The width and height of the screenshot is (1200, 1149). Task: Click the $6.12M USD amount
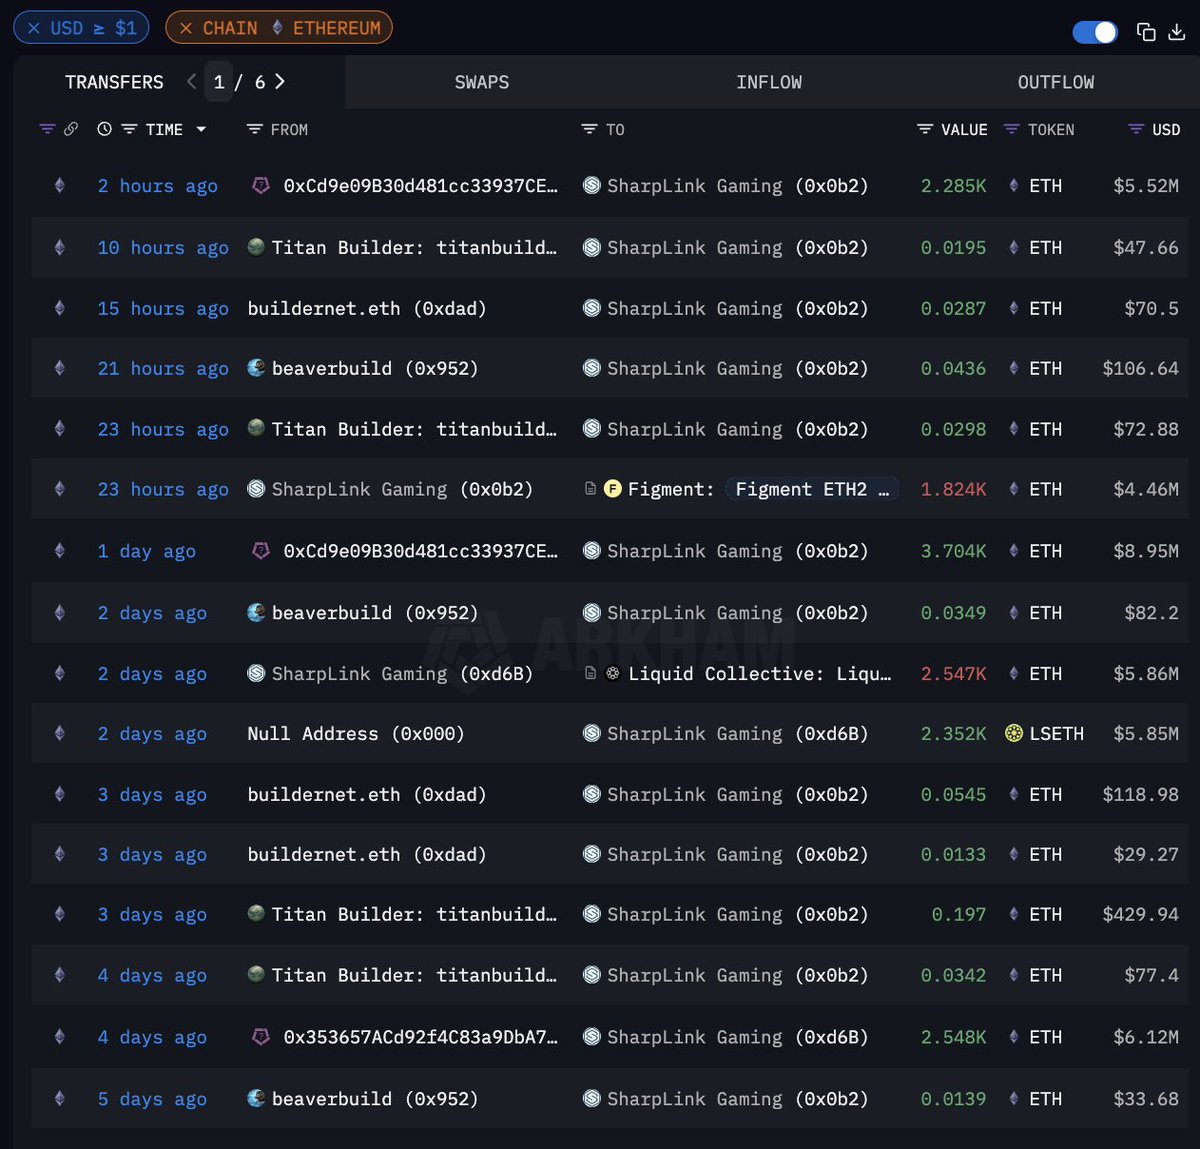tap(1146, 1038)
